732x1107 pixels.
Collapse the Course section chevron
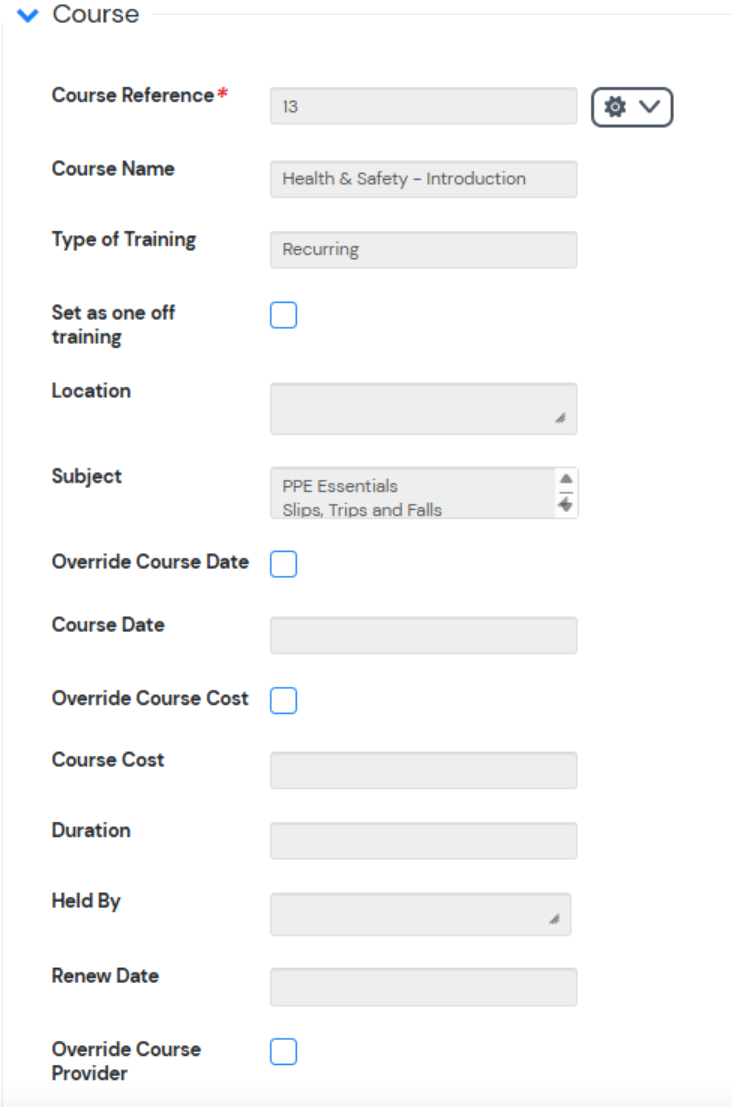click(x=28, y=16)
